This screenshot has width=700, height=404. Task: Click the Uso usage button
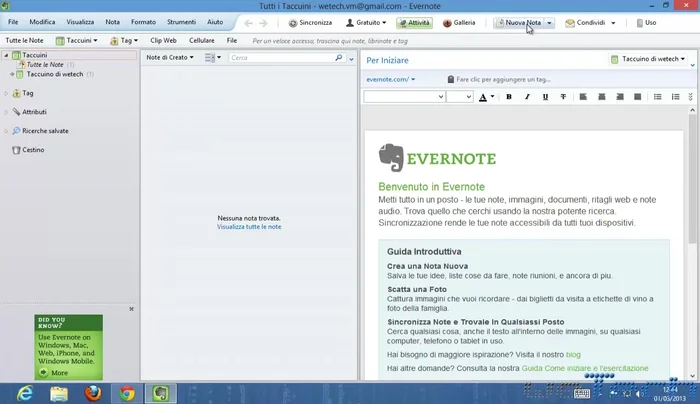[644, 22]
